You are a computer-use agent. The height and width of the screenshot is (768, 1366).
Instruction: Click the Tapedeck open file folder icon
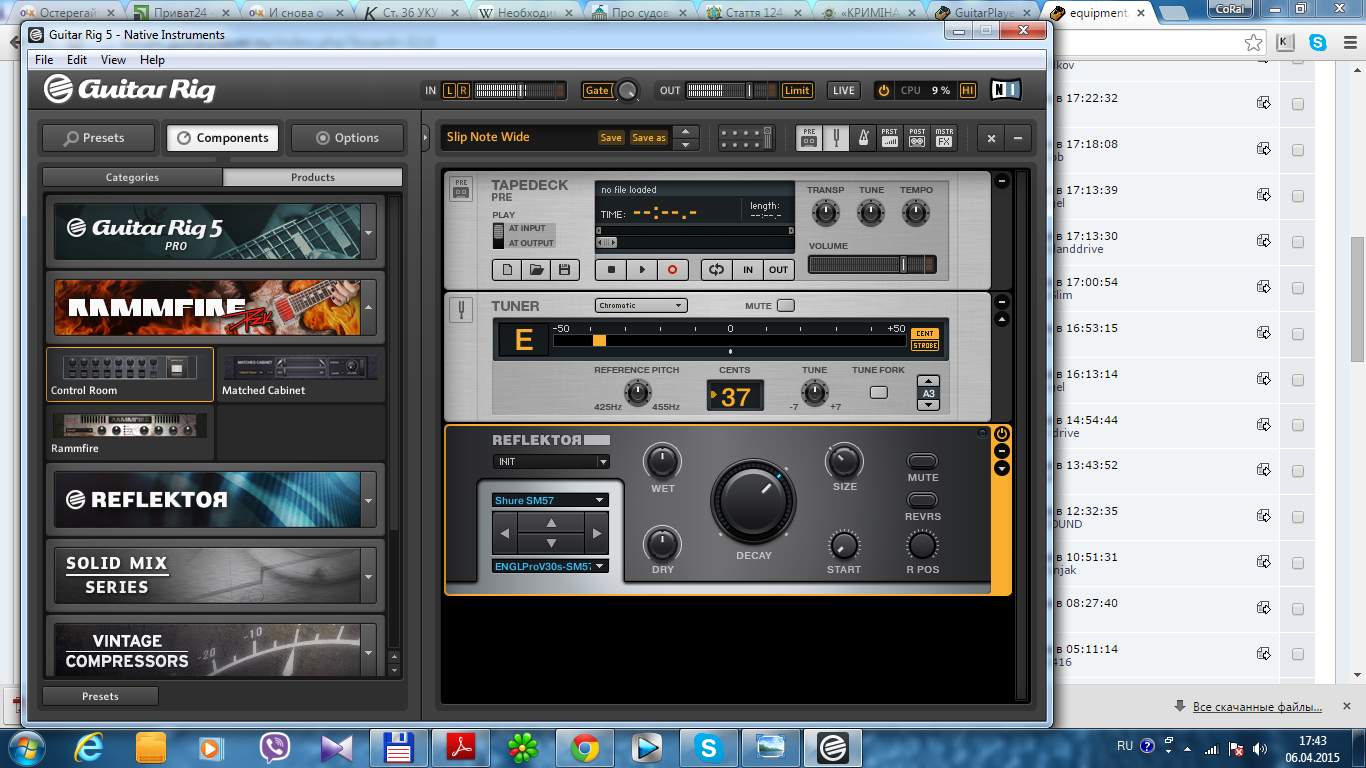point(536,270)
